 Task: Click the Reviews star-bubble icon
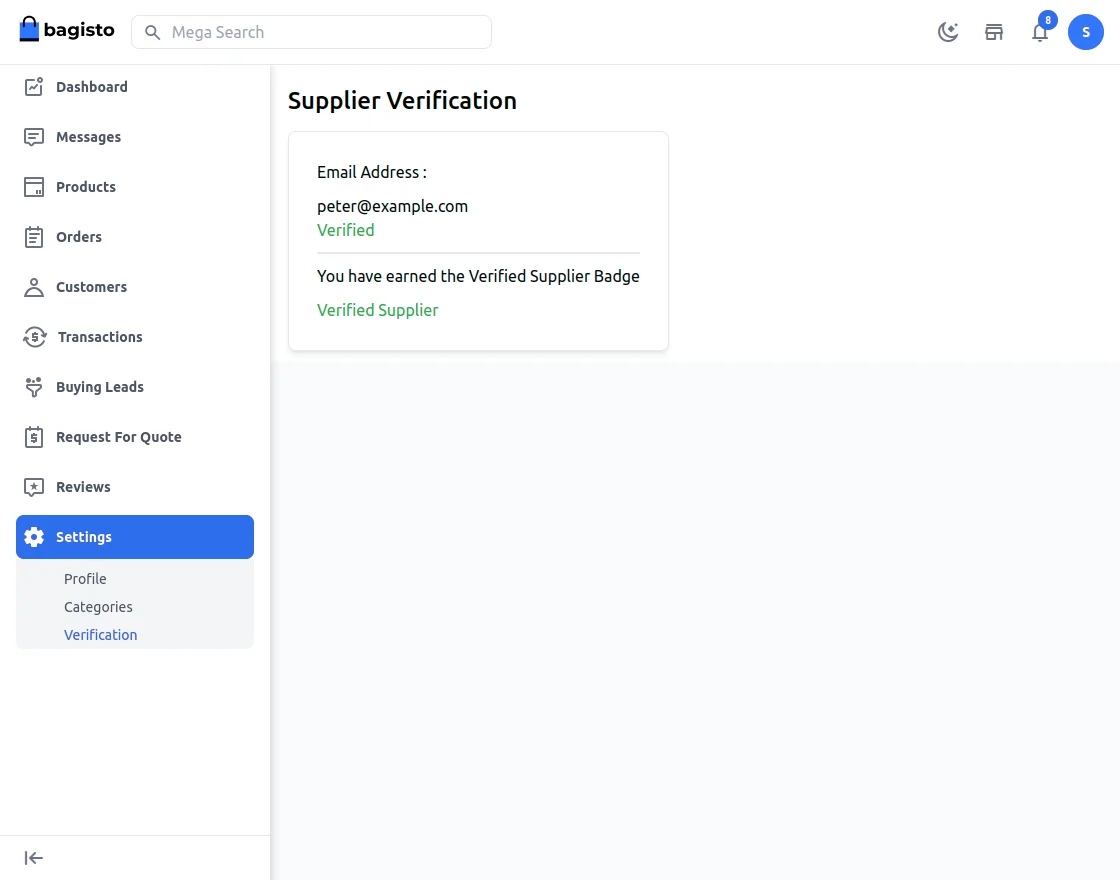pos(34,487)
